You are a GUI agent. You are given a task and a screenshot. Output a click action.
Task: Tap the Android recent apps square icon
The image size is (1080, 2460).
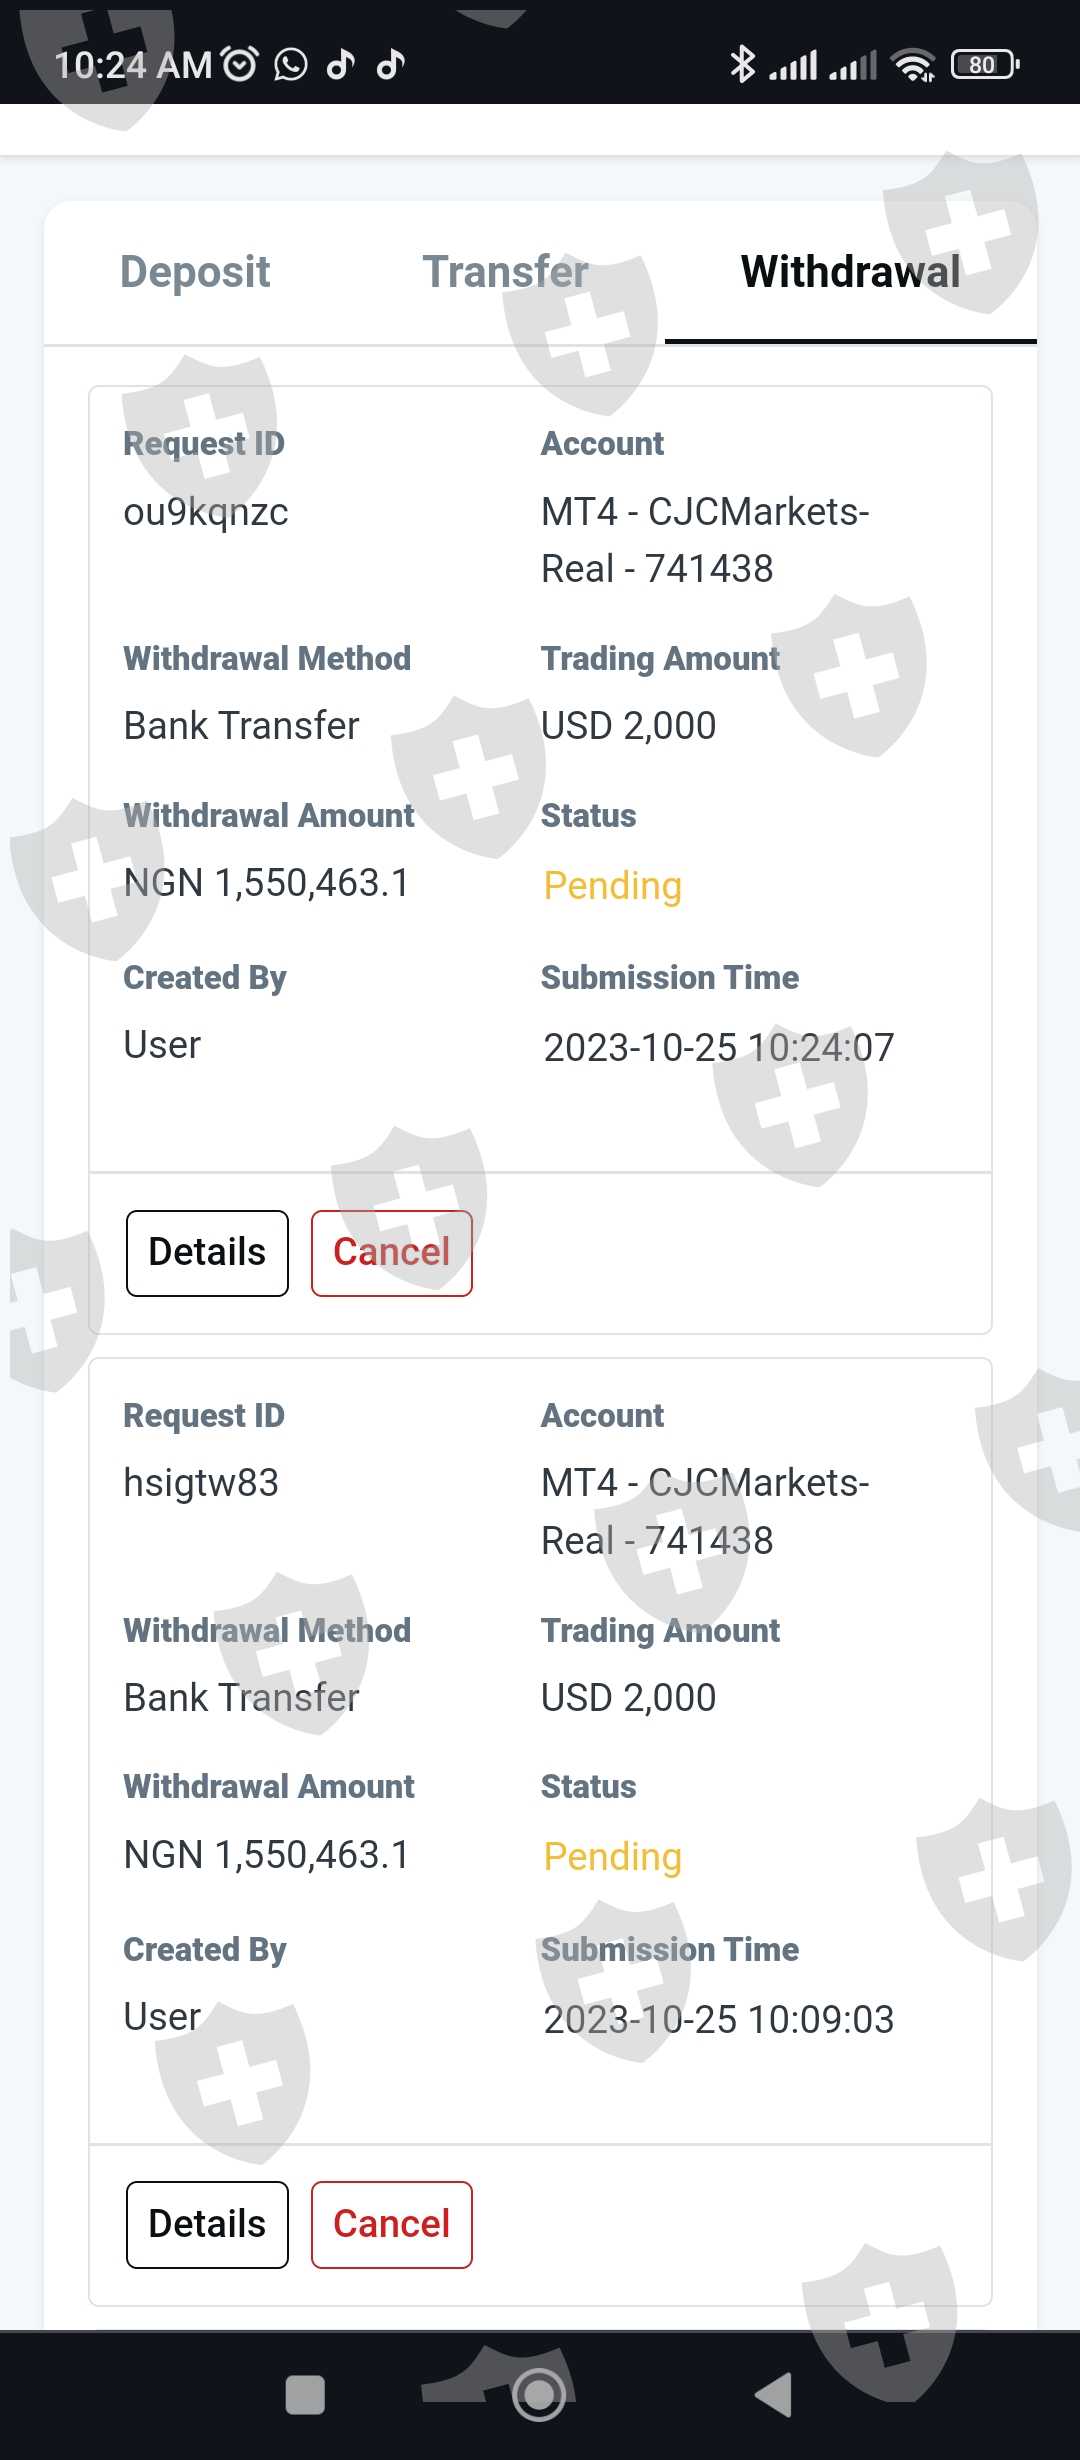pyautogui.click(x=305, y=2395)
